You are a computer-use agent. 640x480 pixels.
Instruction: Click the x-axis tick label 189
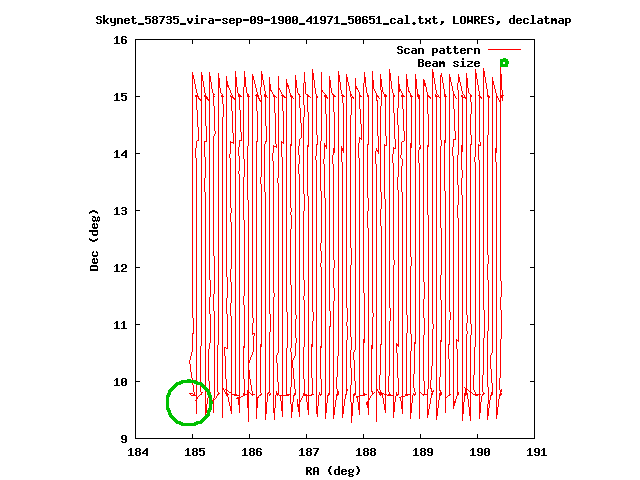pyautogui.click(x=422, y=452)
